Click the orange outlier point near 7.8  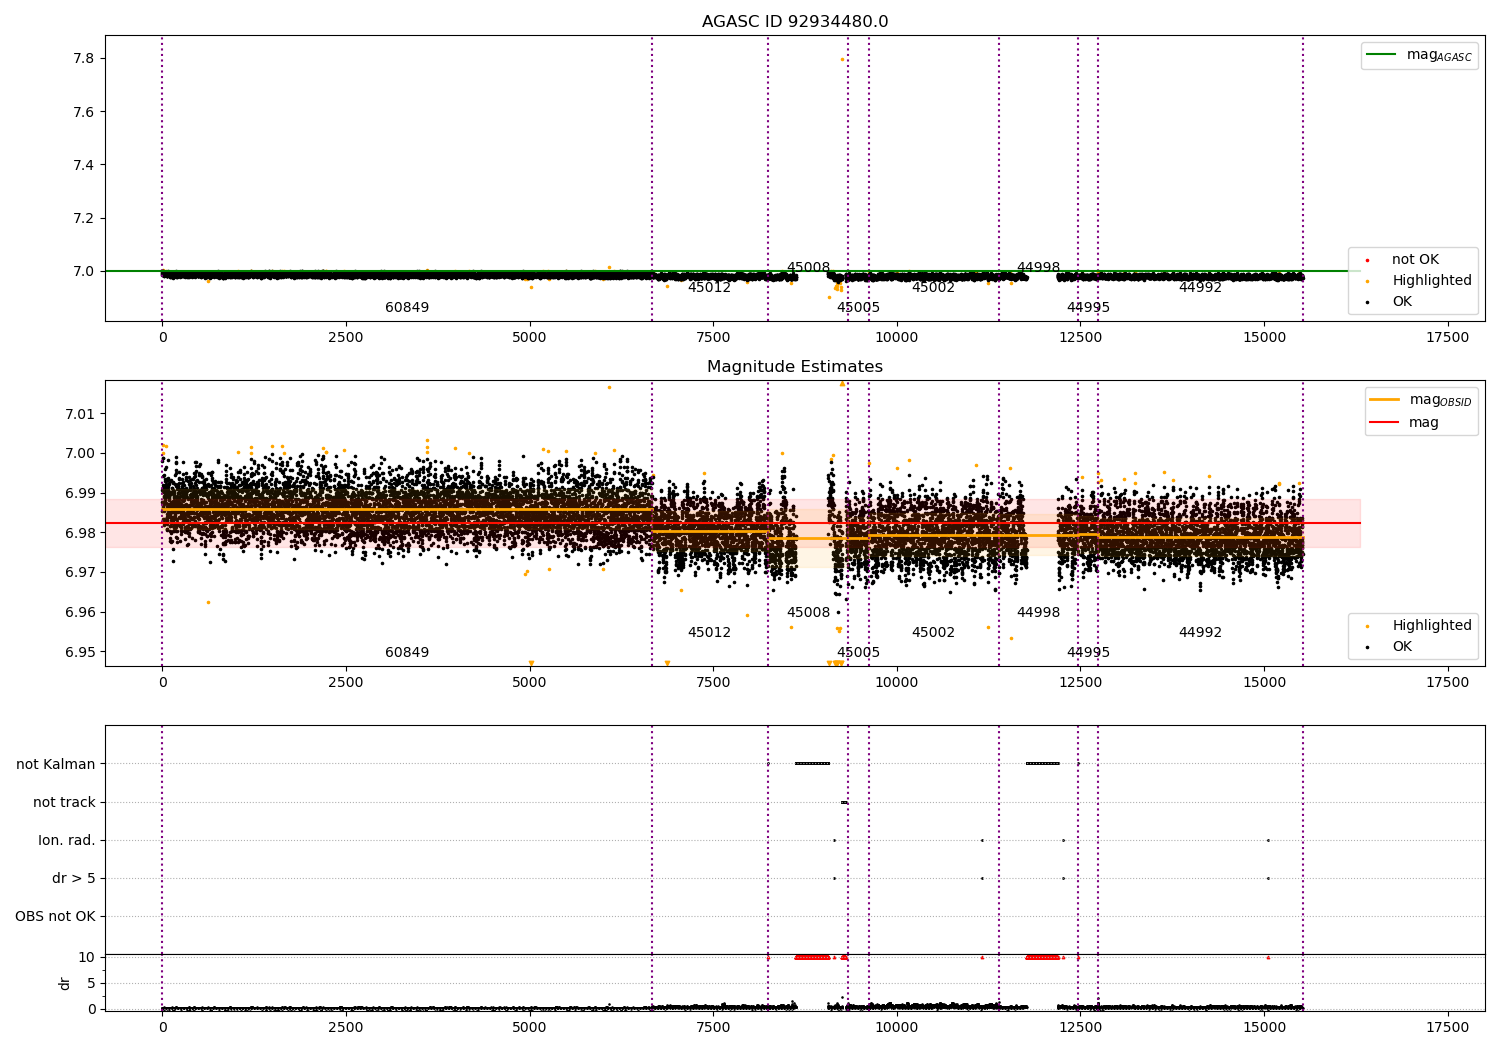pyautogui.click(x=842, y=60)
